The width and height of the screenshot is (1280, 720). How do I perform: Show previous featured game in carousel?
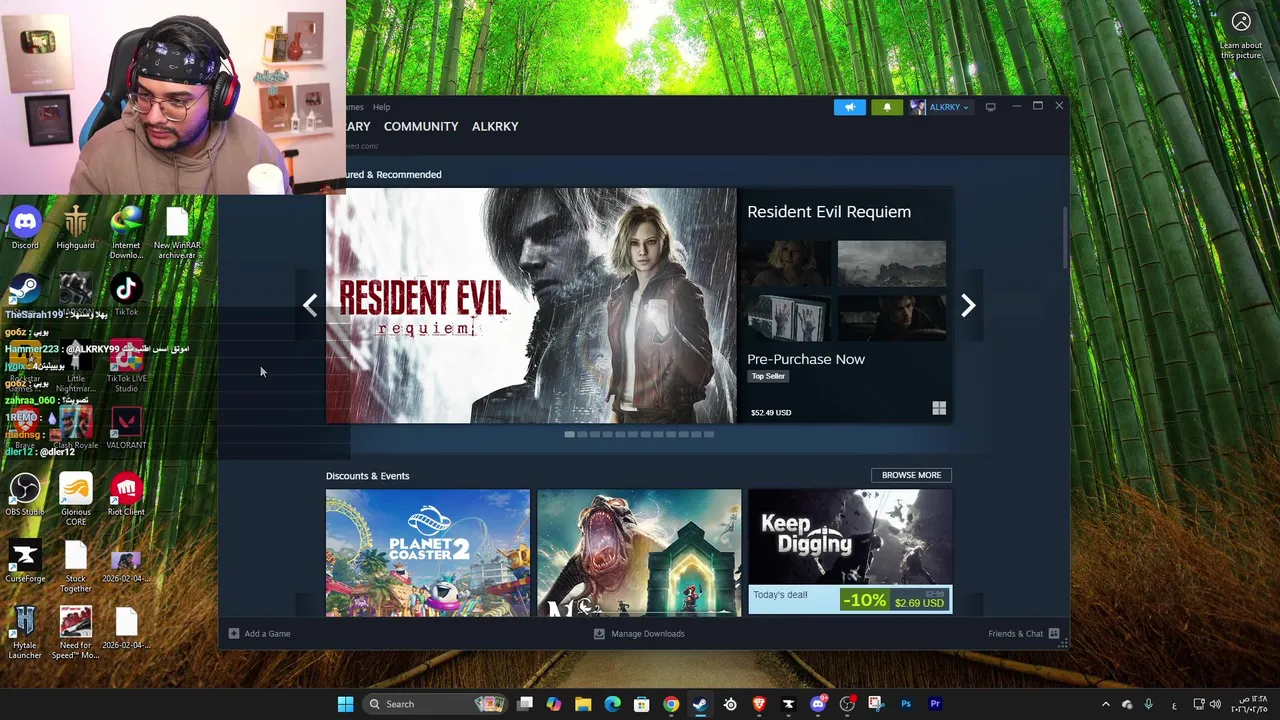310,305
